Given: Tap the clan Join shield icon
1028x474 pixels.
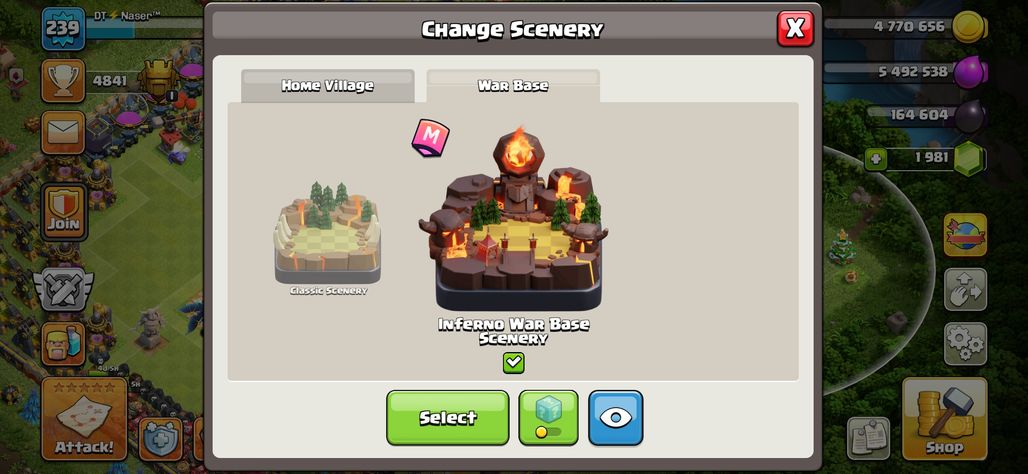Looking at the screenshot, I should (x=64, y=210).
